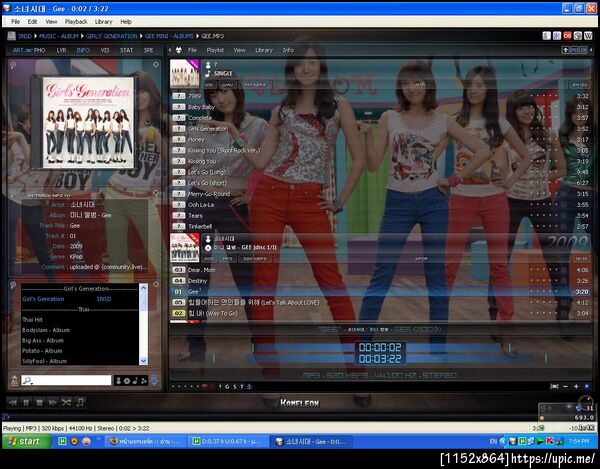Image resolution: width=600 pixels, height=469 pixels.
Task: Switch to the LYR tab
Action: (x=61, y=50)
